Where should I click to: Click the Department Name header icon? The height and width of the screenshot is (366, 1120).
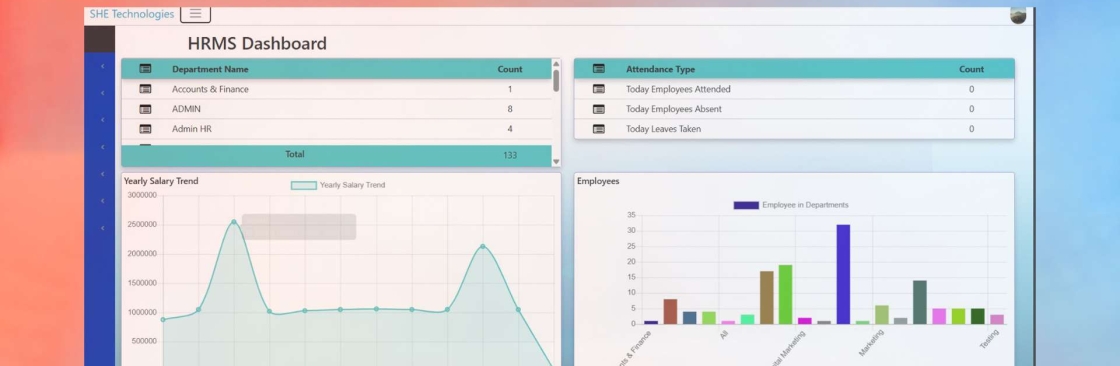(145, 69)
